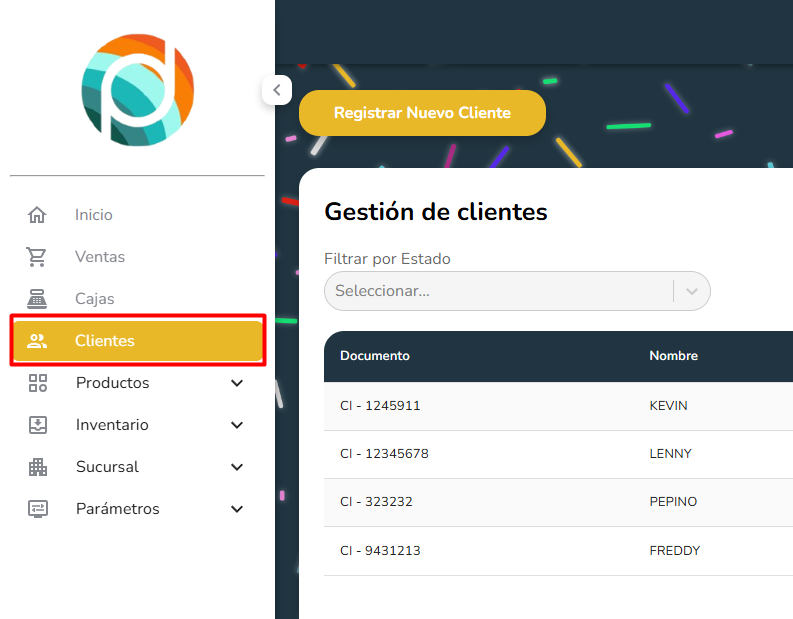Collapse the sidebar with arrow button
The image size is (793, 619).
(276, 89)
